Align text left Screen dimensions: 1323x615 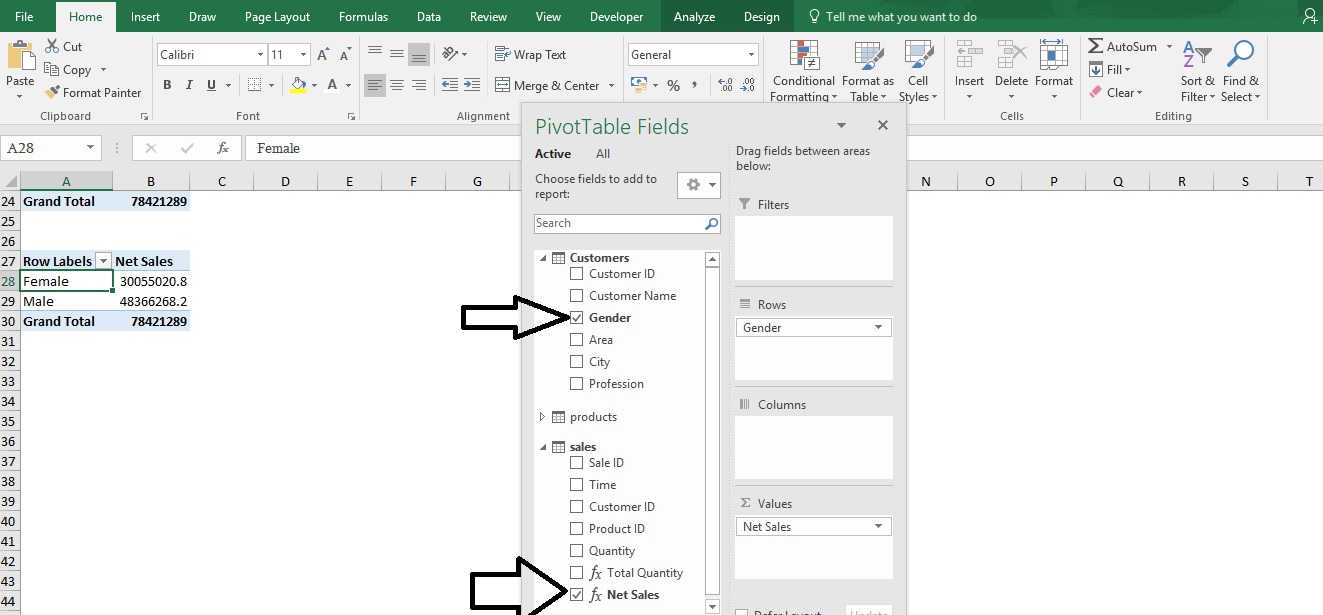tap(375, 85)
